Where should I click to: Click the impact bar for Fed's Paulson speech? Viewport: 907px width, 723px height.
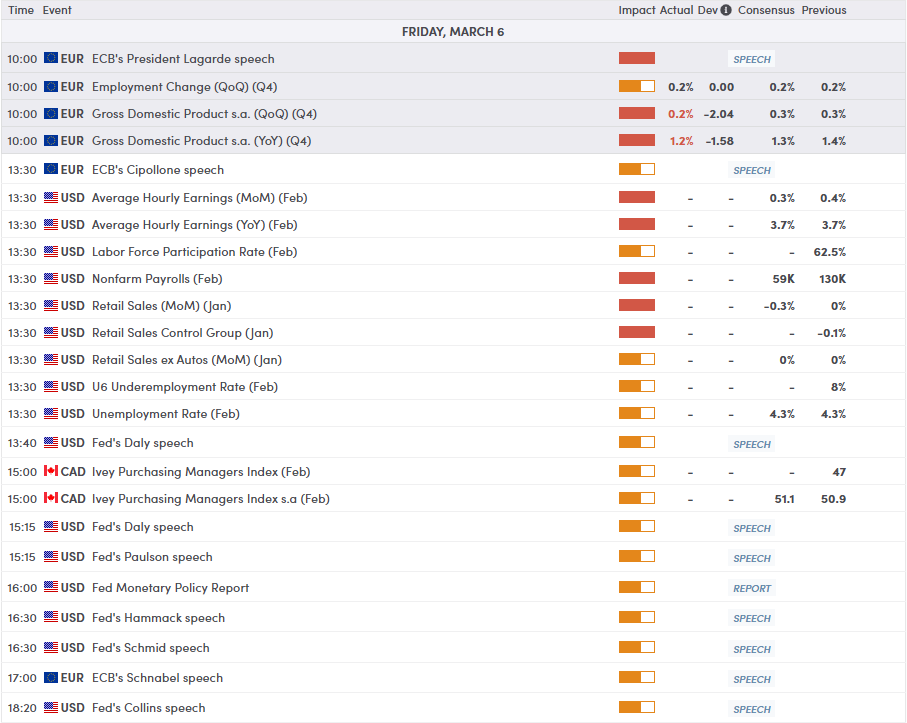[x=637, y=556]
